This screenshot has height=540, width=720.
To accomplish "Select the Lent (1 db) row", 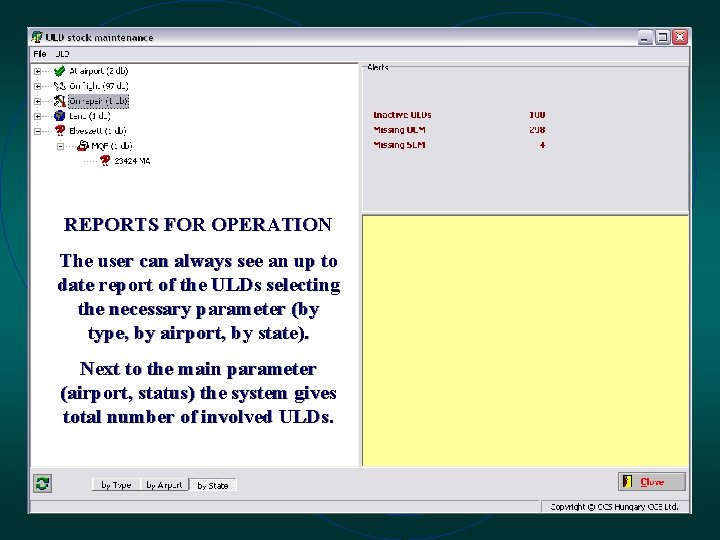I will point(90,116).
